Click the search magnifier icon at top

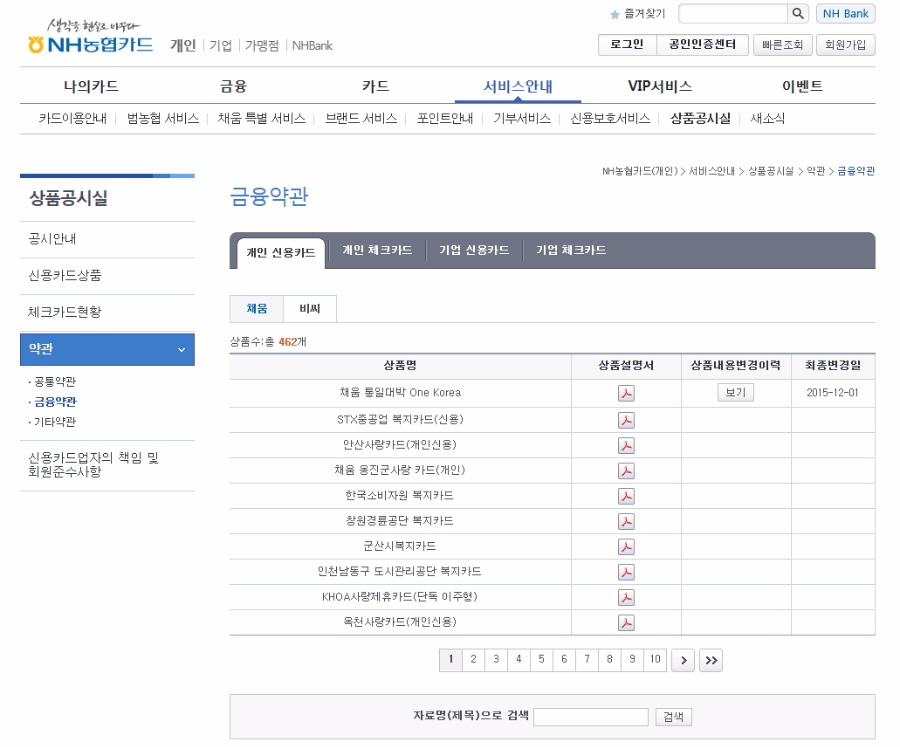pyautogui.click(x=798, y=14)
